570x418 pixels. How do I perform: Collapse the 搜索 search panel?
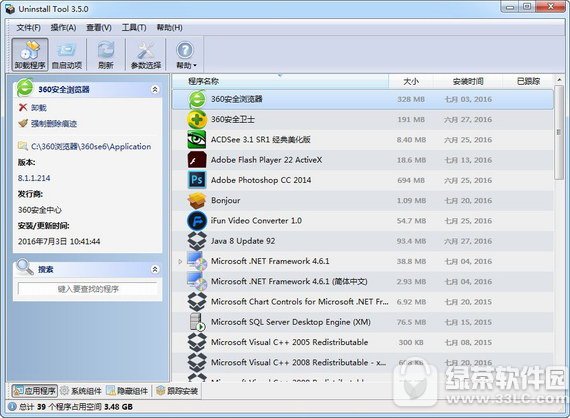click(155, 269)
